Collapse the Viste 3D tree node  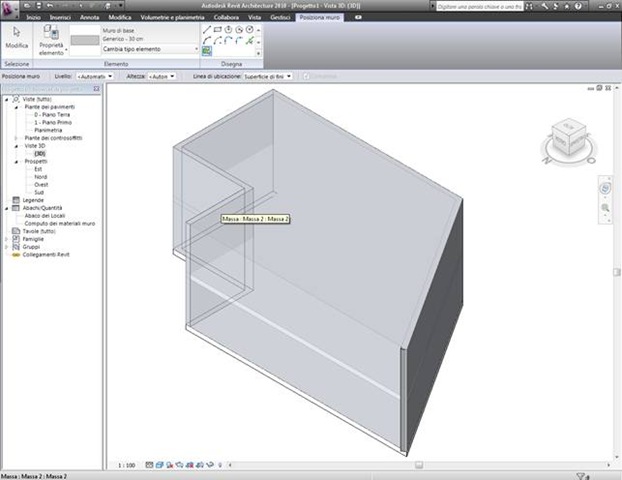click(17, 146)
